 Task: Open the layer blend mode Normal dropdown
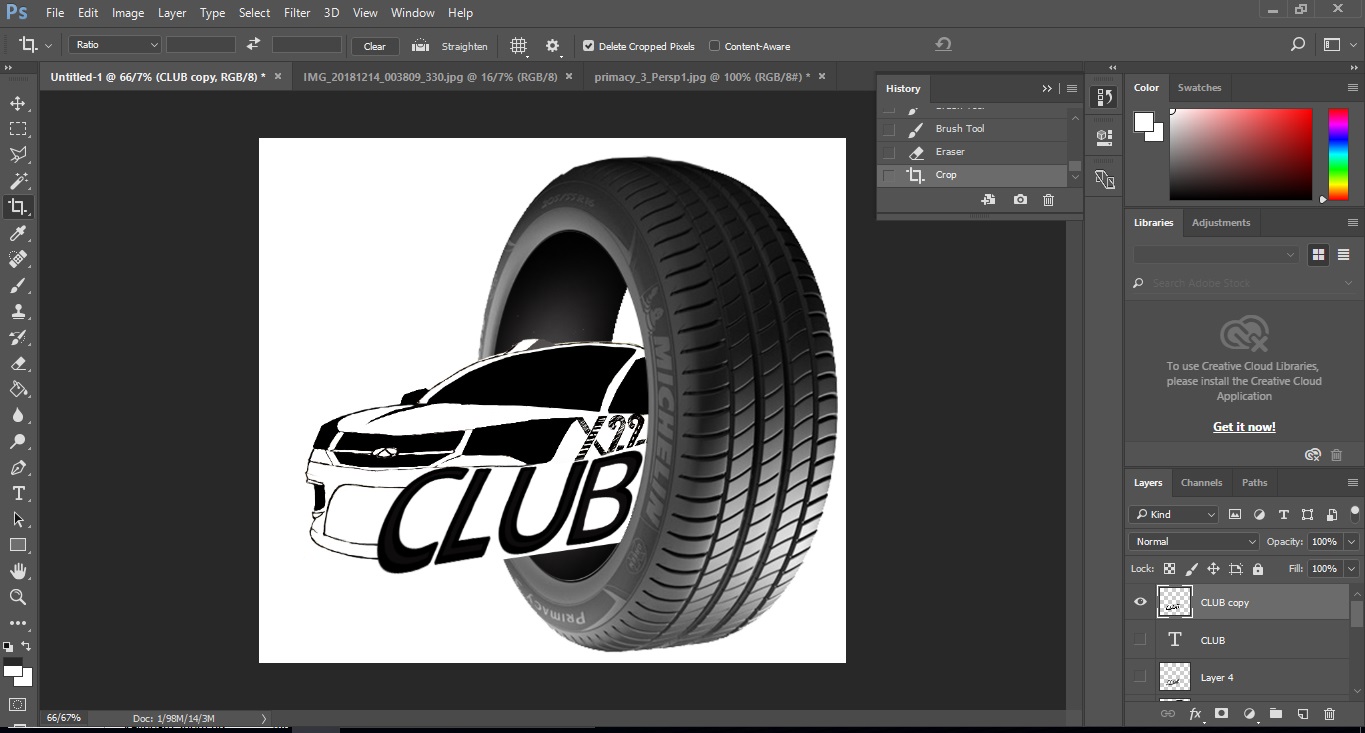pyautogui.click(x=1194, y=541)
